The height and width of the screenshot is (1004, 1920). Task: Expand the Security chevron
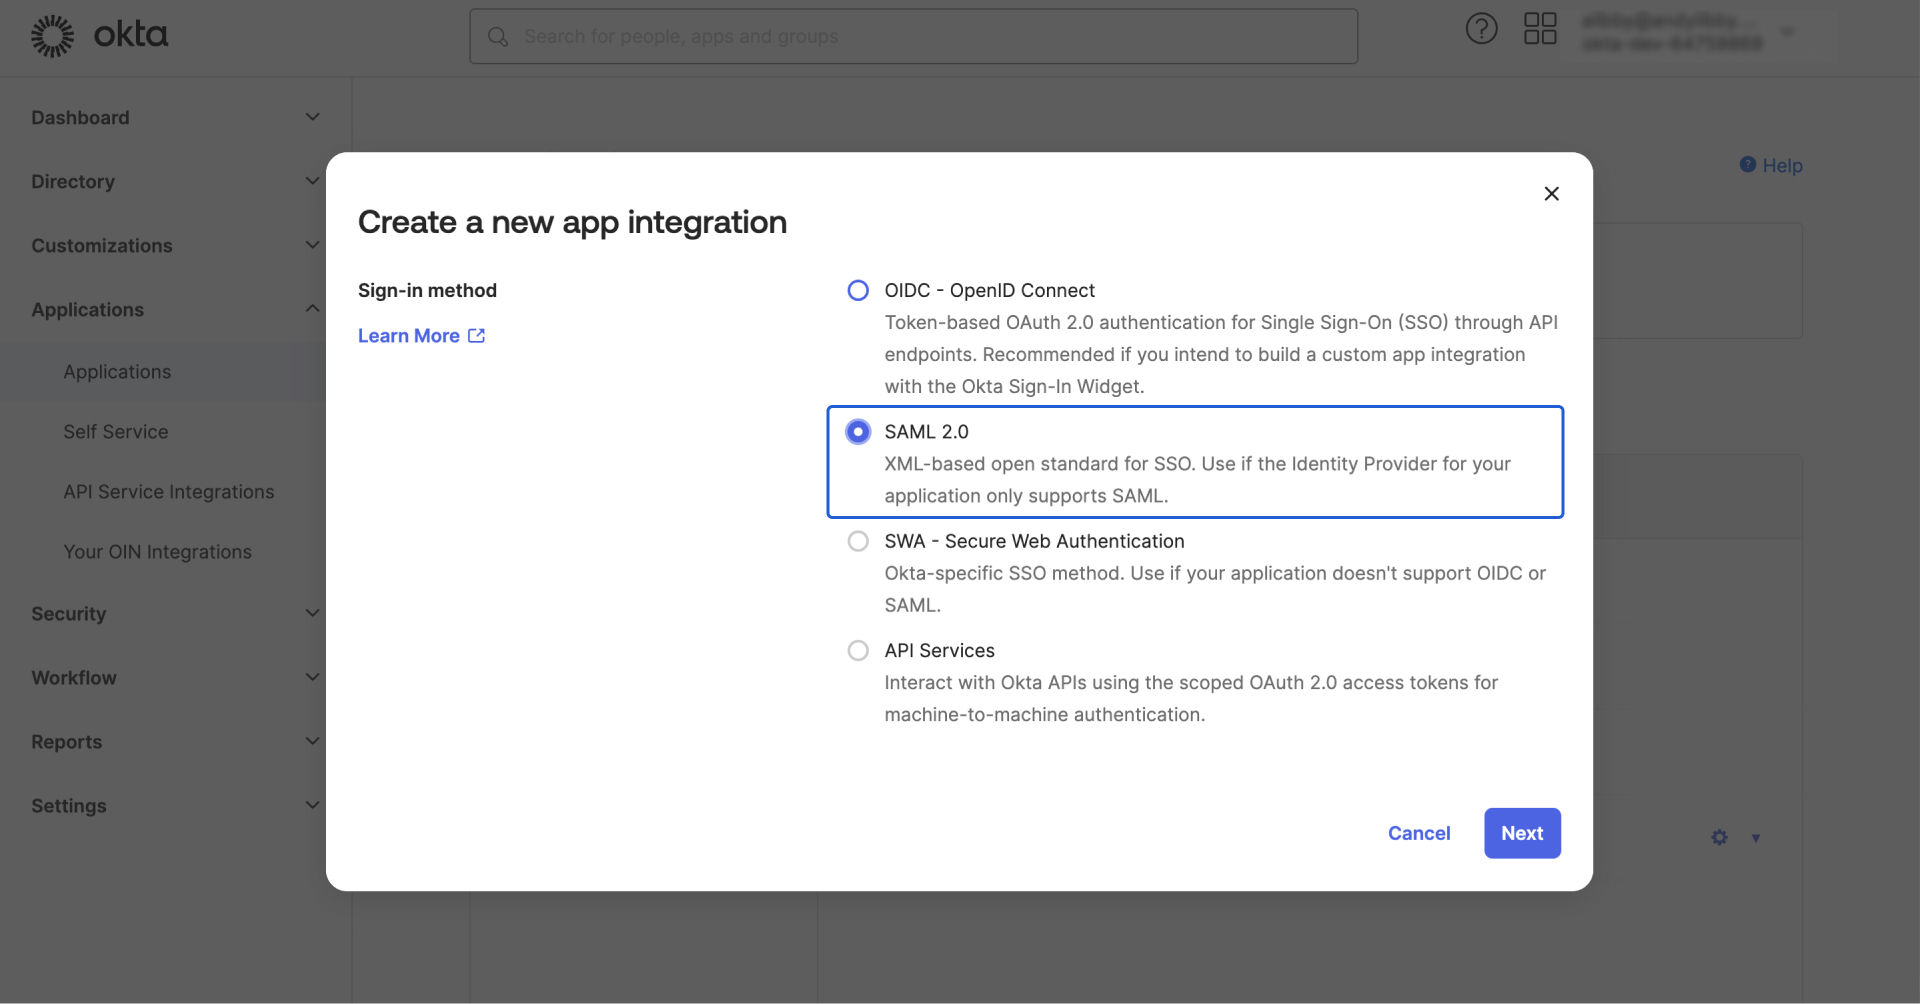point(312,613)
